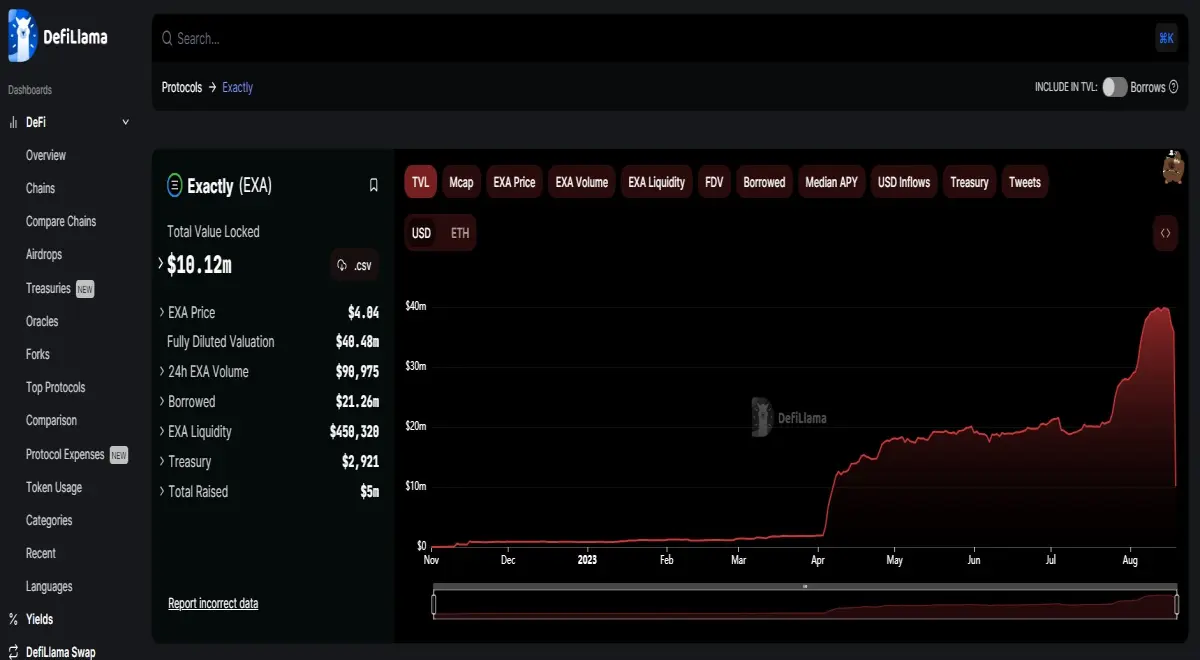
Task: Click the Yields percent icon
Action: (14, 619)
